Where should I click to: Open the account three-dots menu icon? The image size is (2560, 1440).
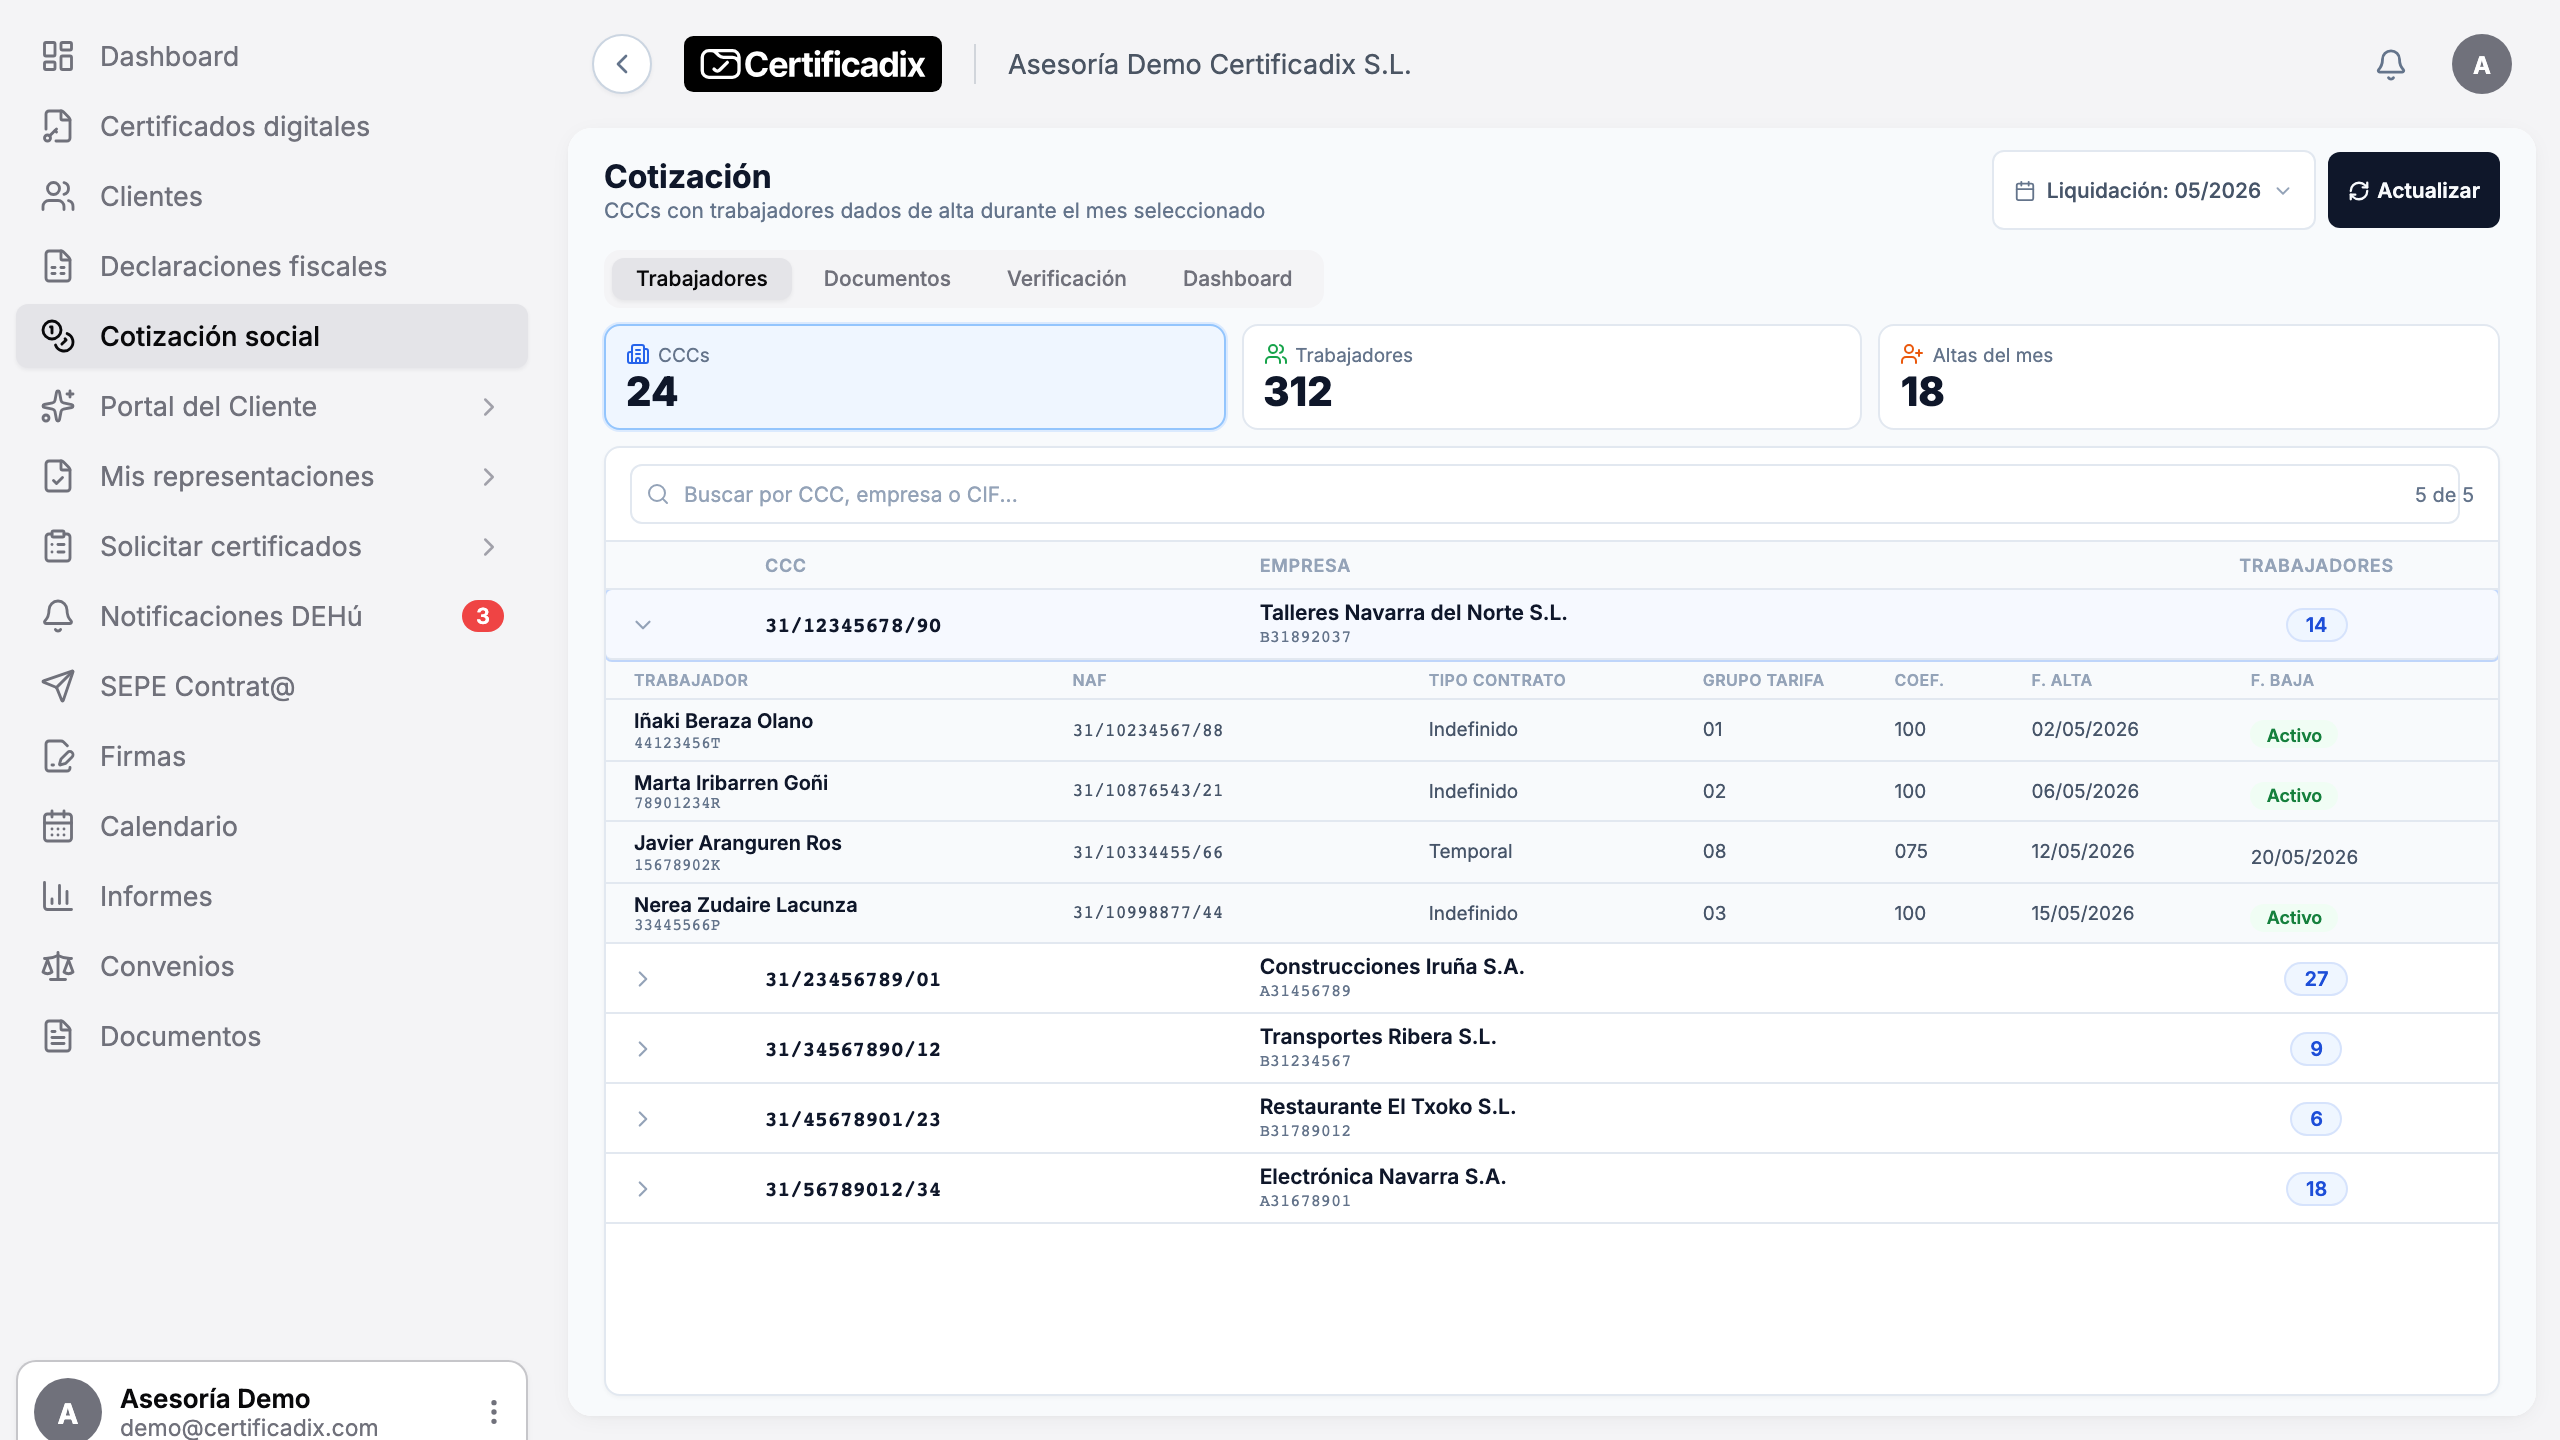494,1411
